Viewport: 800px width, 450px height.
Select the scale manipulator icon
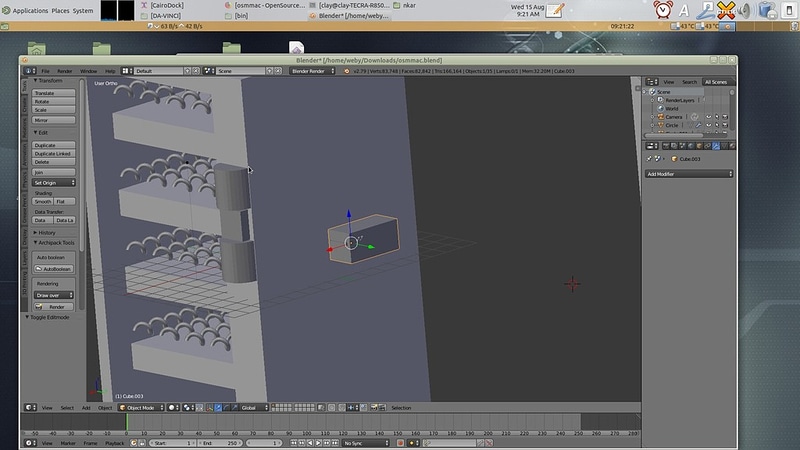[x=234, y=408]
